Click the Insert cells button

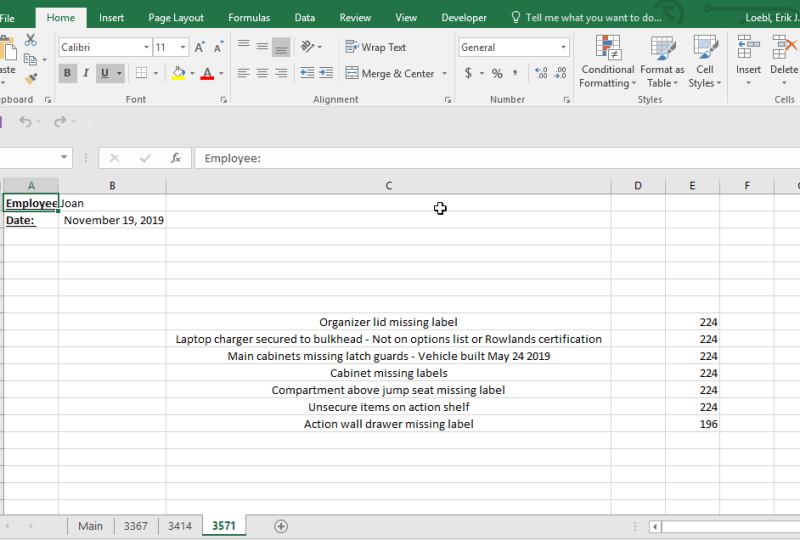pos(748,60)
